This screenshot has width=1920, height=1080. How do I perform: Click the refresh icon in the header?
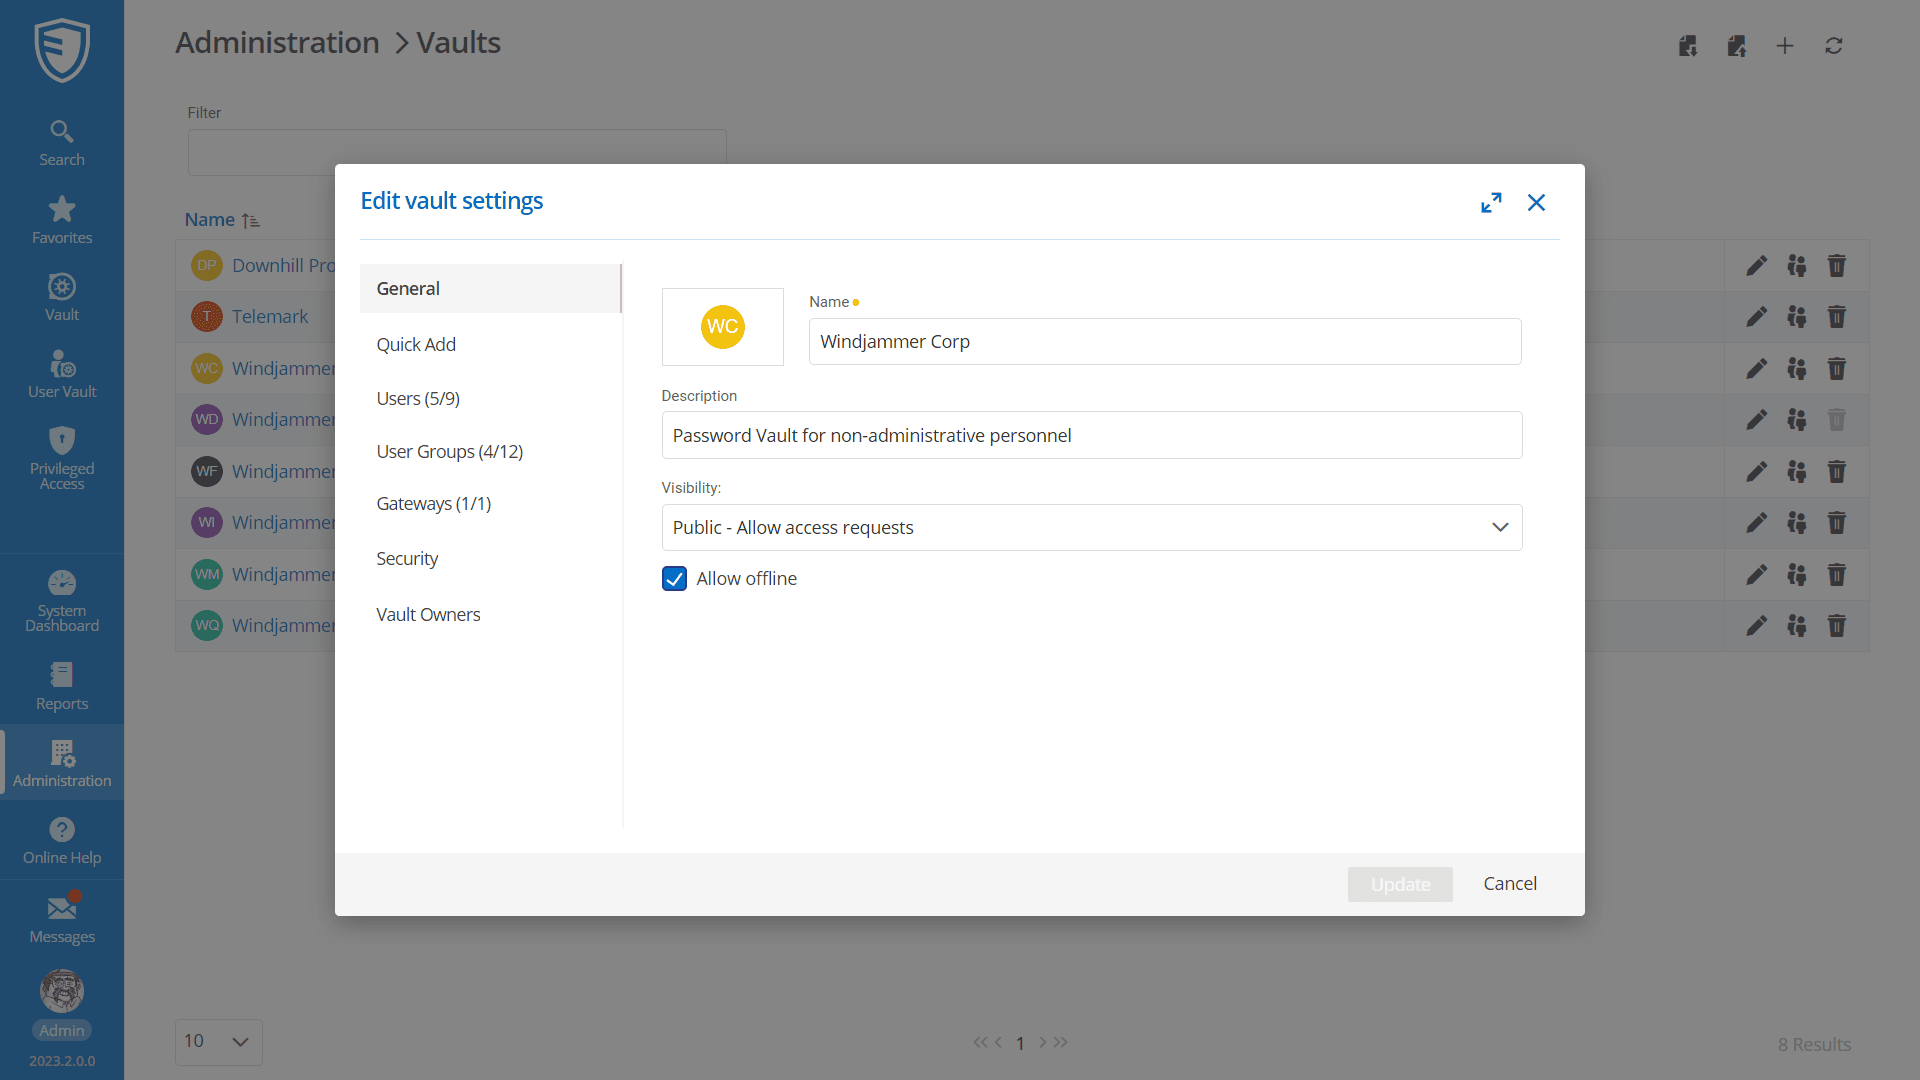(x=1834, y=46)
